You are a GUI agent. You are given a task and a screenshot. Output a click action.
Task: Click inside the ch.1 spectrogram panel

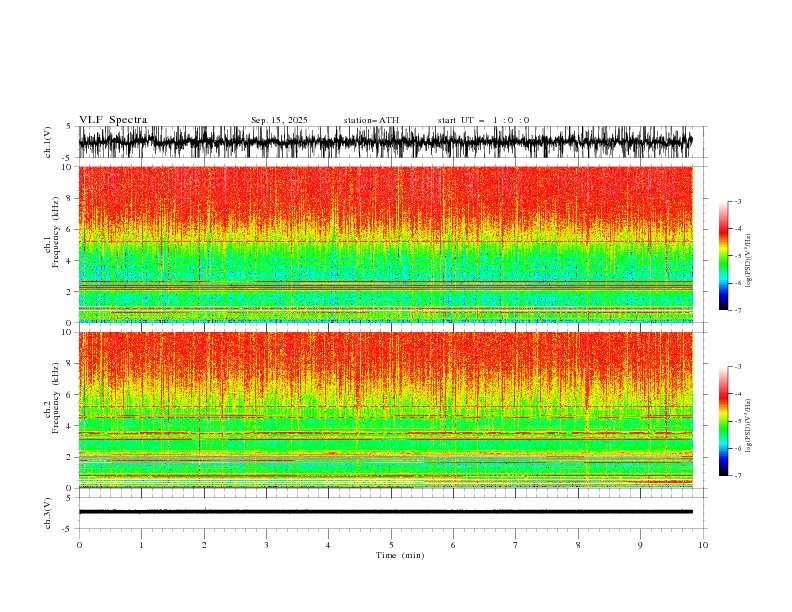coord(385,244)
